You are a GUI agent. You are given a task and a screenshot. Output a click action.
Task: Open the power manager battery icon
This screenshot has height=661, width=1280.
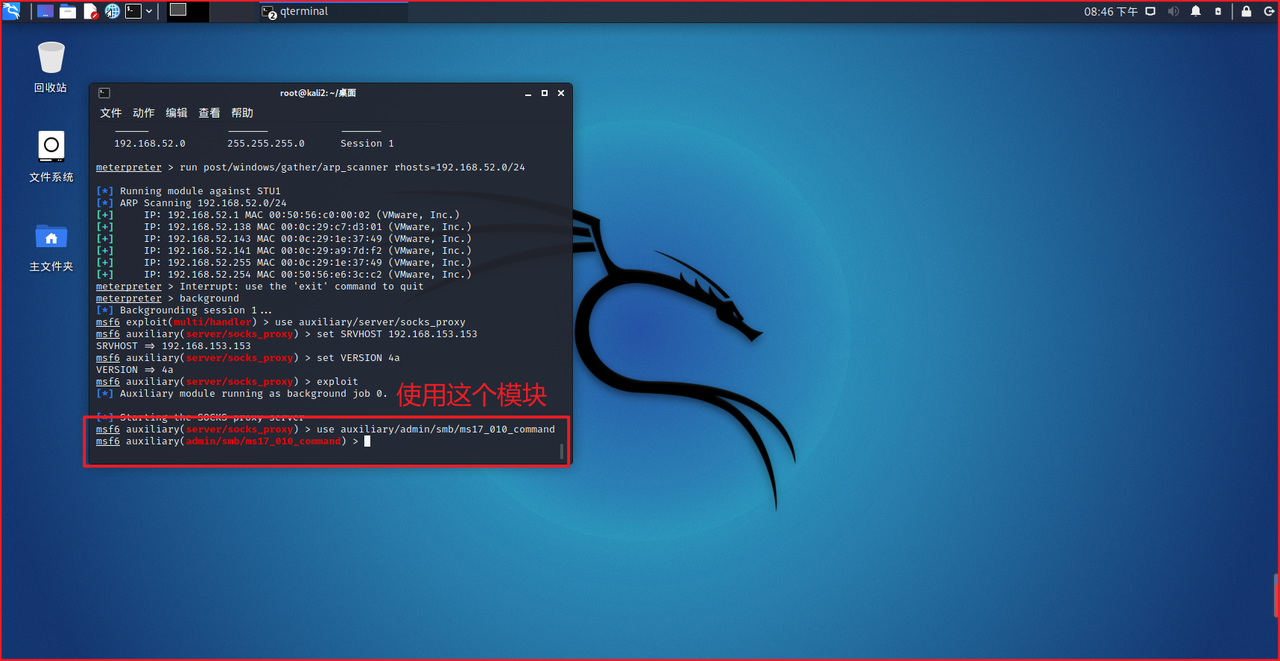click(1218, 11)
